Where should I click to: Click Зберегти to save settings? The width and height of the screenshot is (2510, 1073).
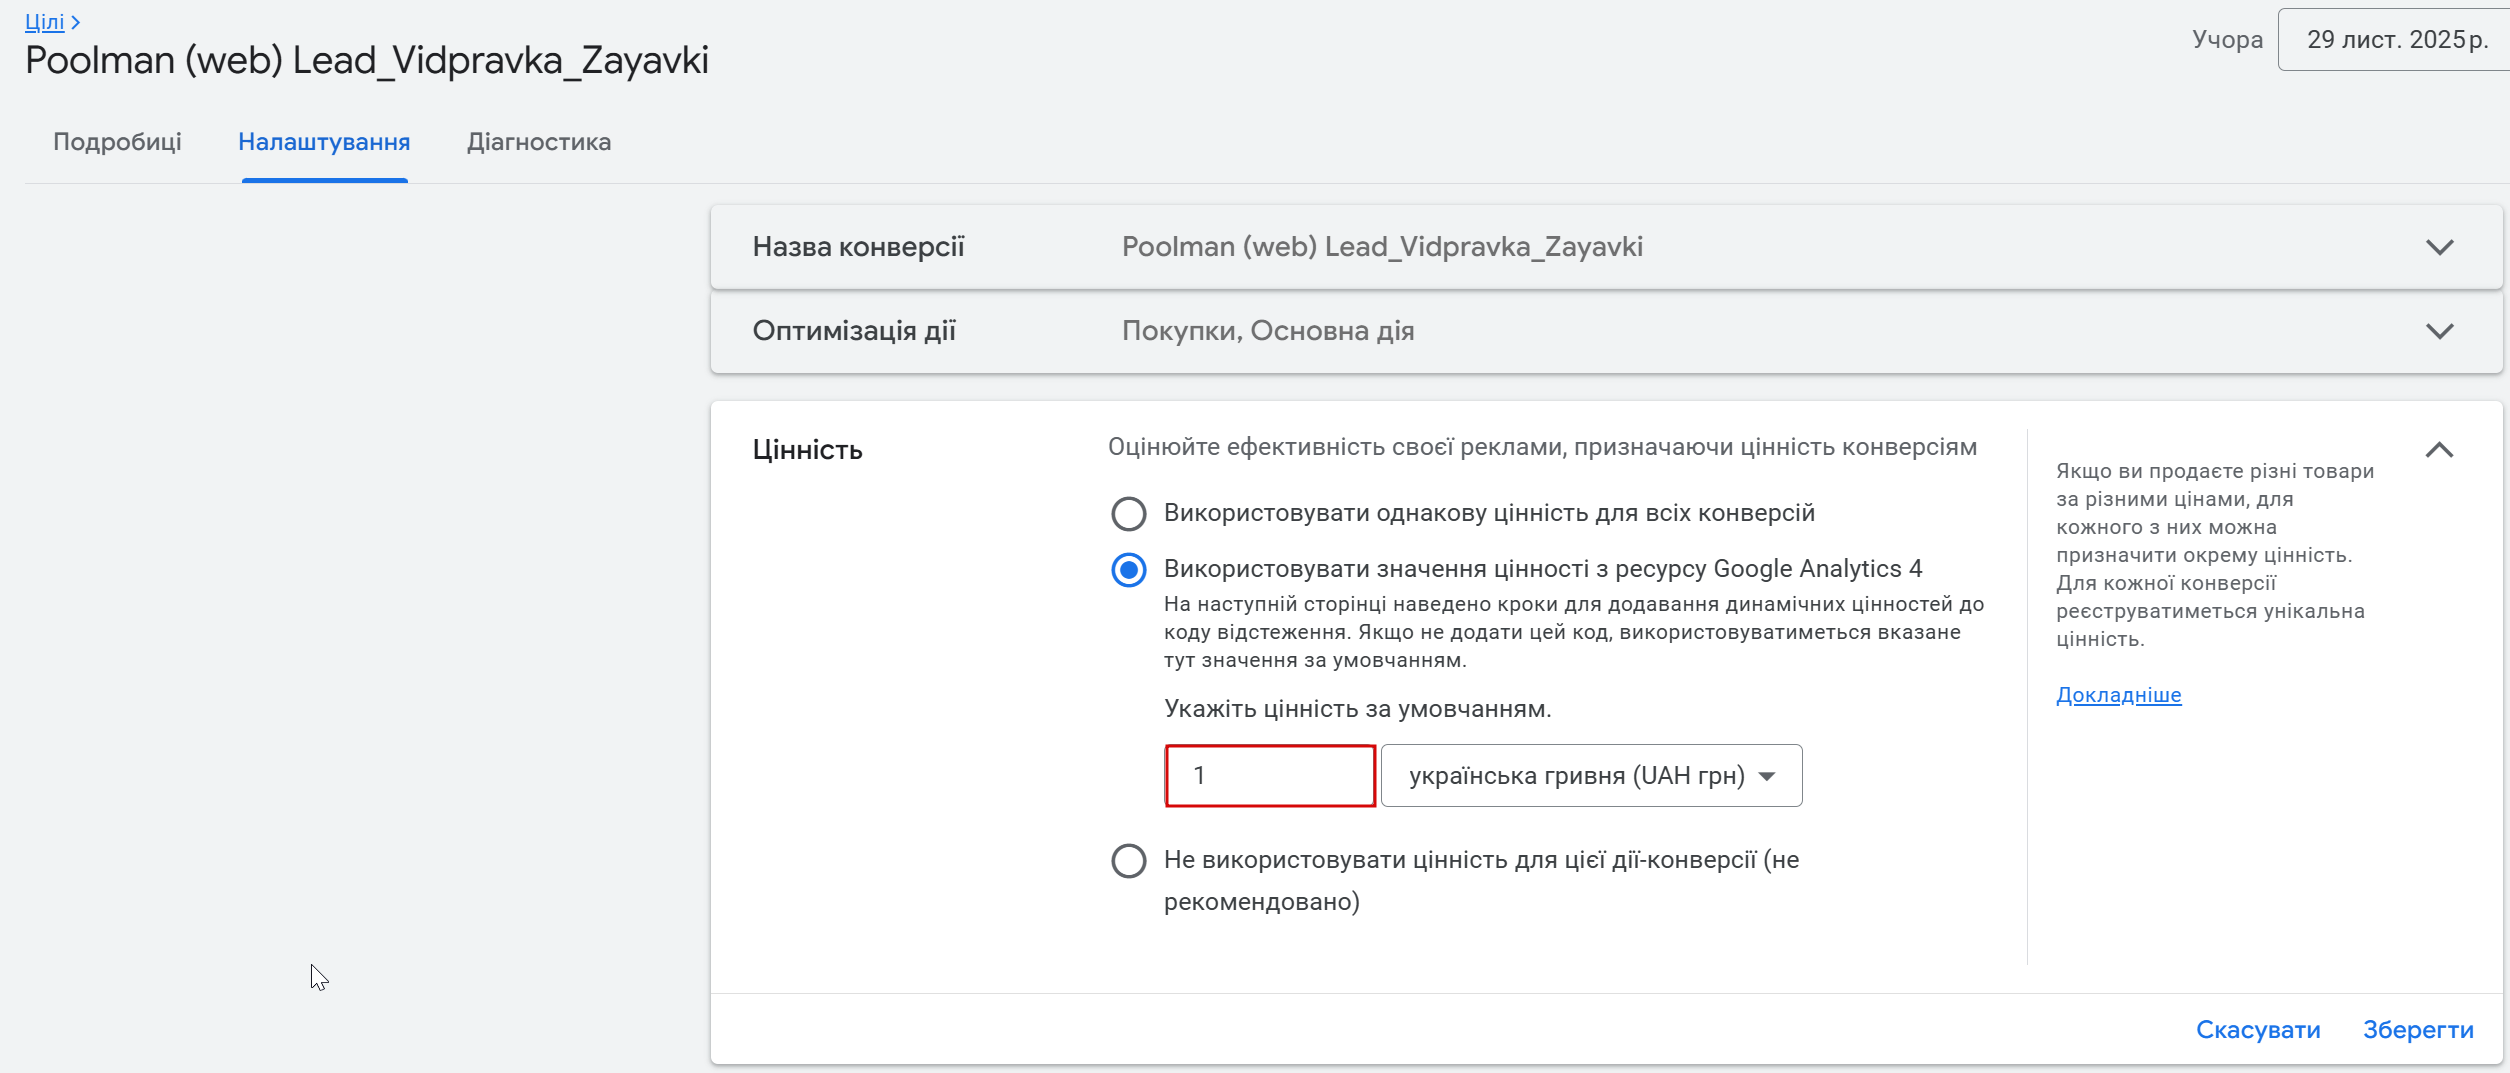[x=2418, y=1030]
